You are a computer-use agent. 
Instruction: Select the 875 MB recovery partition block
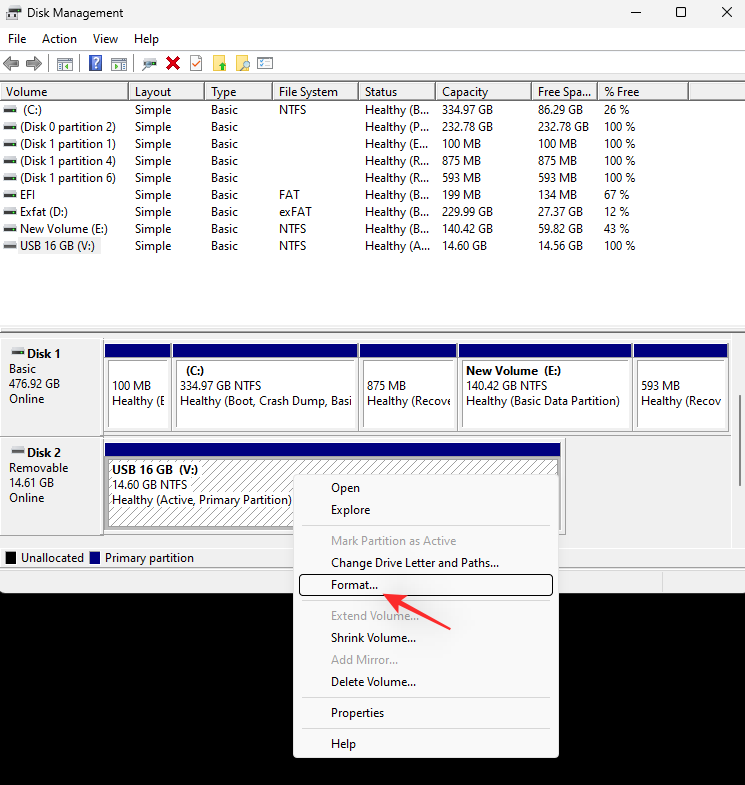[409, 387]
